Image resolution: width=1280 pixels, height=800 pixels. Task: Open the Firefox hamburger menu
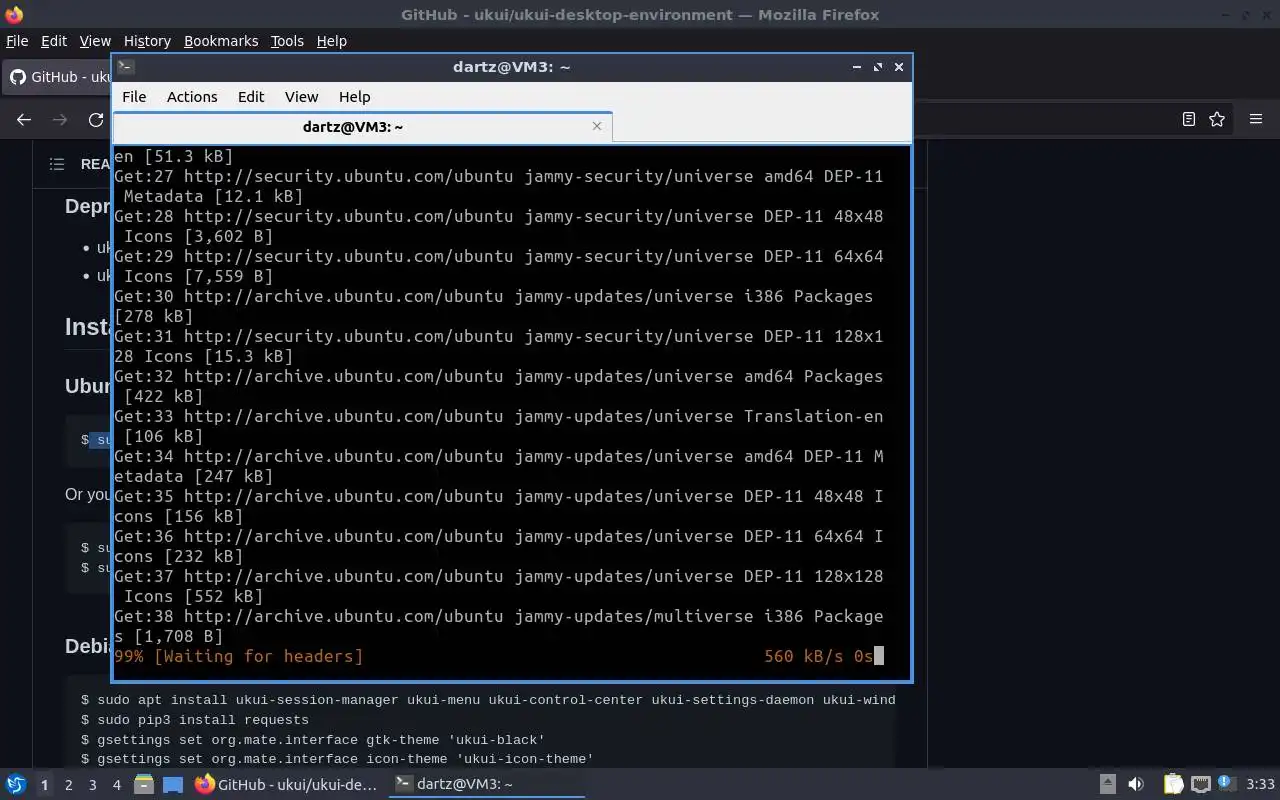pos(1256,119)
